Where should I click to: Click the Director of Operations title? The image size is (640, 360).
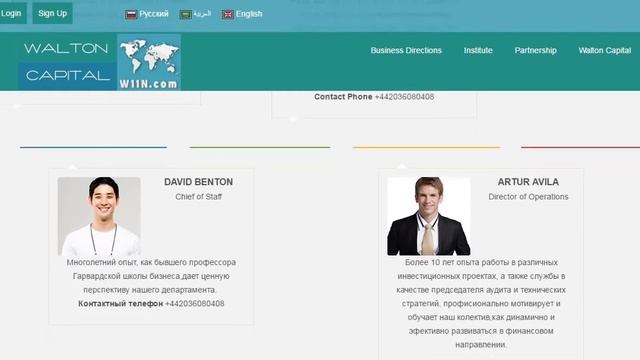pos(528,197)
